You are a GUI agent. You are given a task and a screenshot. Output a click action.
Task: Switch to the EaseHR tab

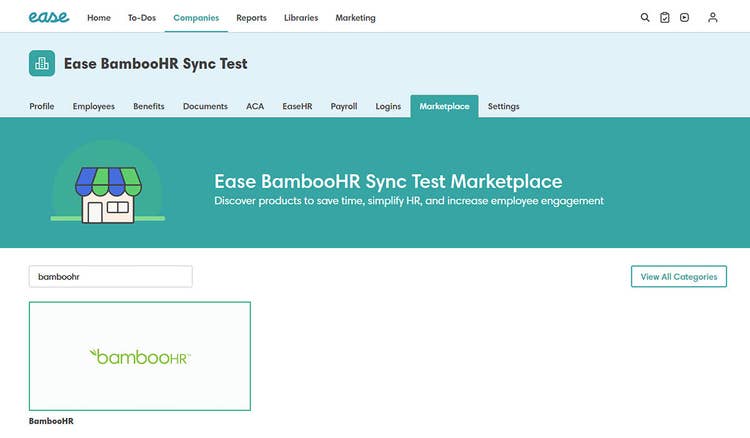pyautogui.click(x=297, y=106)
